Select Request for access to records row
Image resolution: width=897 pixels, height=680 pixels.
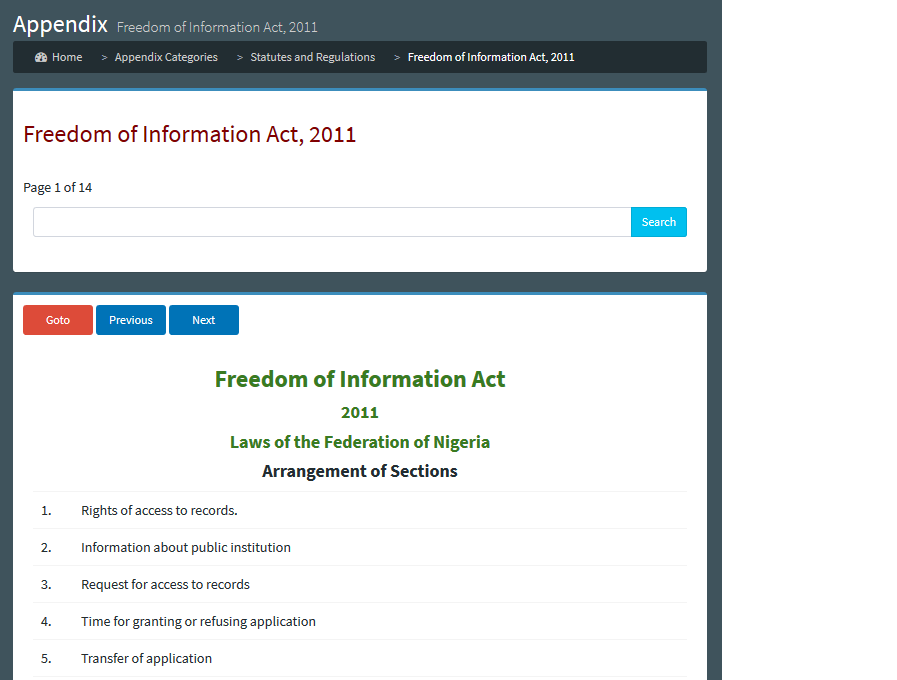[360, 584]
